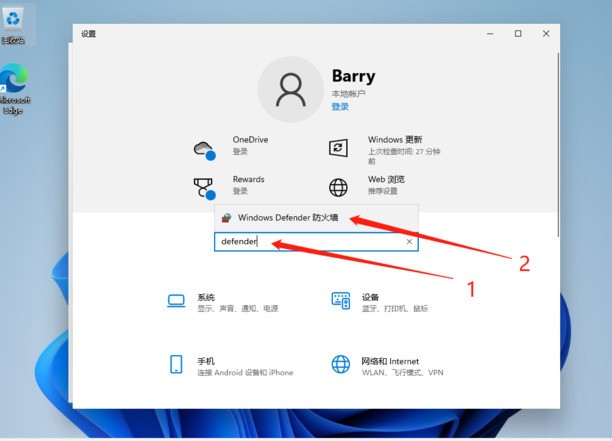This screenshot has width=612, height=441.
Task: Open the 手机 category title
Action: click(206, 361)
